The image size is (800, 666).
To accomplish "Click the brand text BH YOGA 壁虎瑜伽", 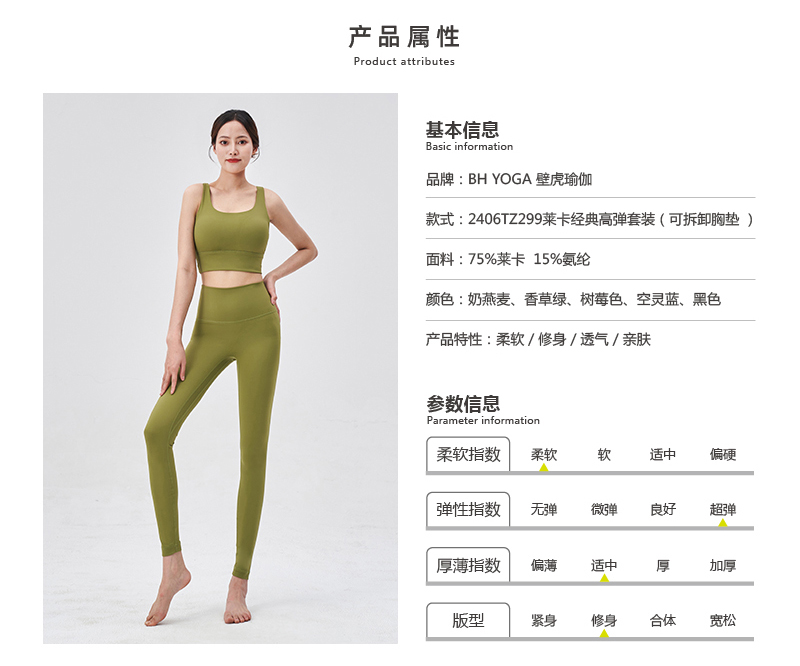I will 530,179.
